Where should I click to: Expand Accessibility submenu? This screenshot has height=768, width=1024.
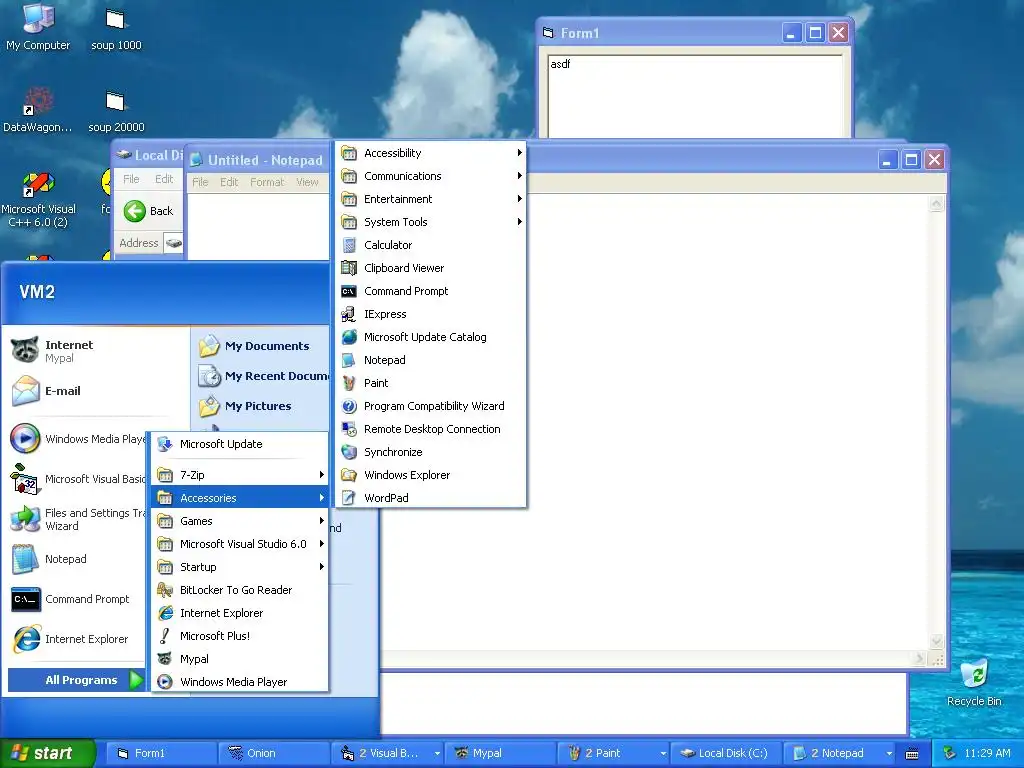point(431,153)
